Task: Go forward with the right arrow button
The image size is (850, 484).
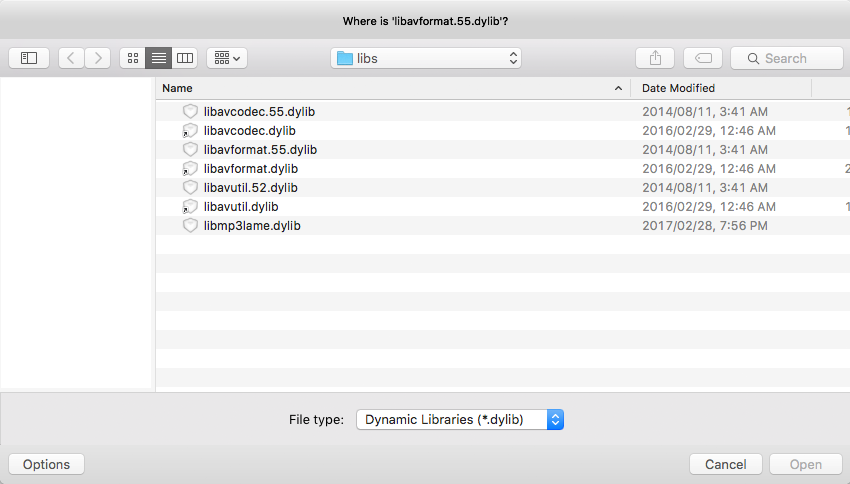Action: (x=98, y=58)
